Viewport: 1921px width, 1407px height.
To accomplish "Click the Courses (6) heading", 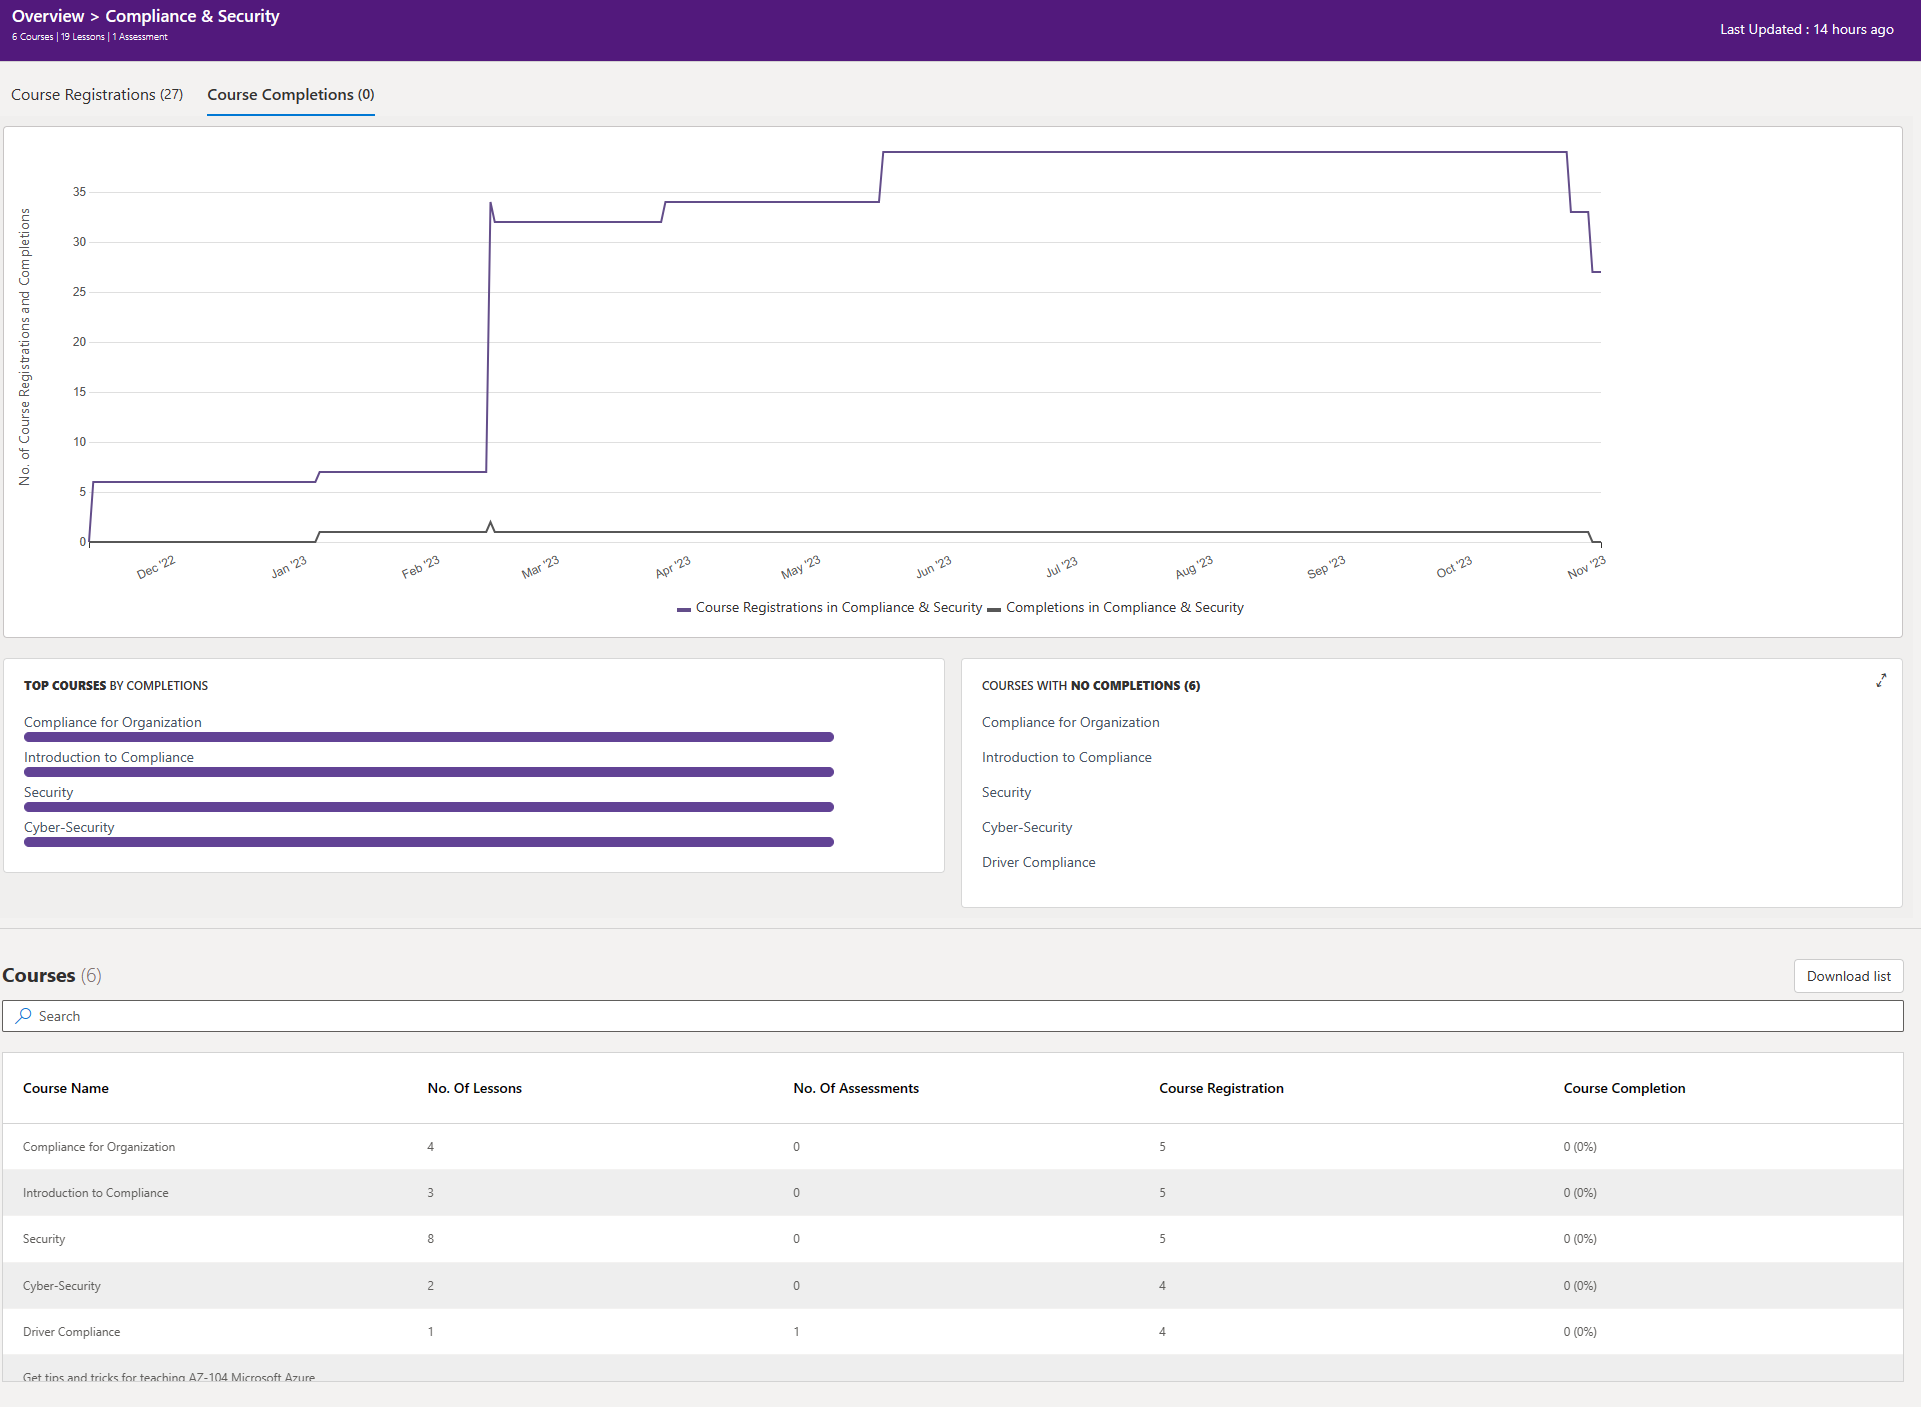I will [x=52, y=975].
